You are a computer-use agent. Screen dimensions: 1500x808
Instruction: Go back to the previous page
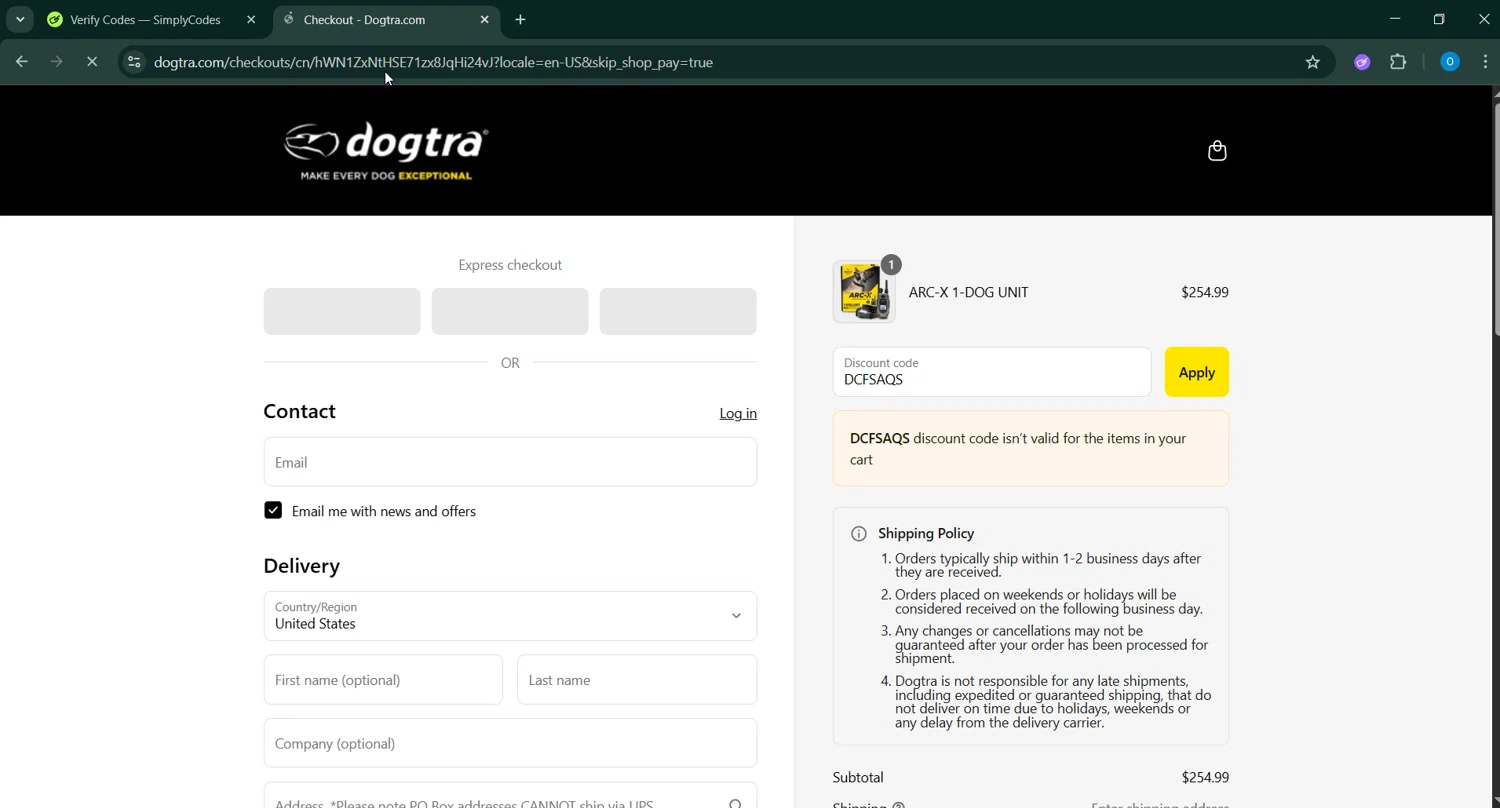pos(22,62)
